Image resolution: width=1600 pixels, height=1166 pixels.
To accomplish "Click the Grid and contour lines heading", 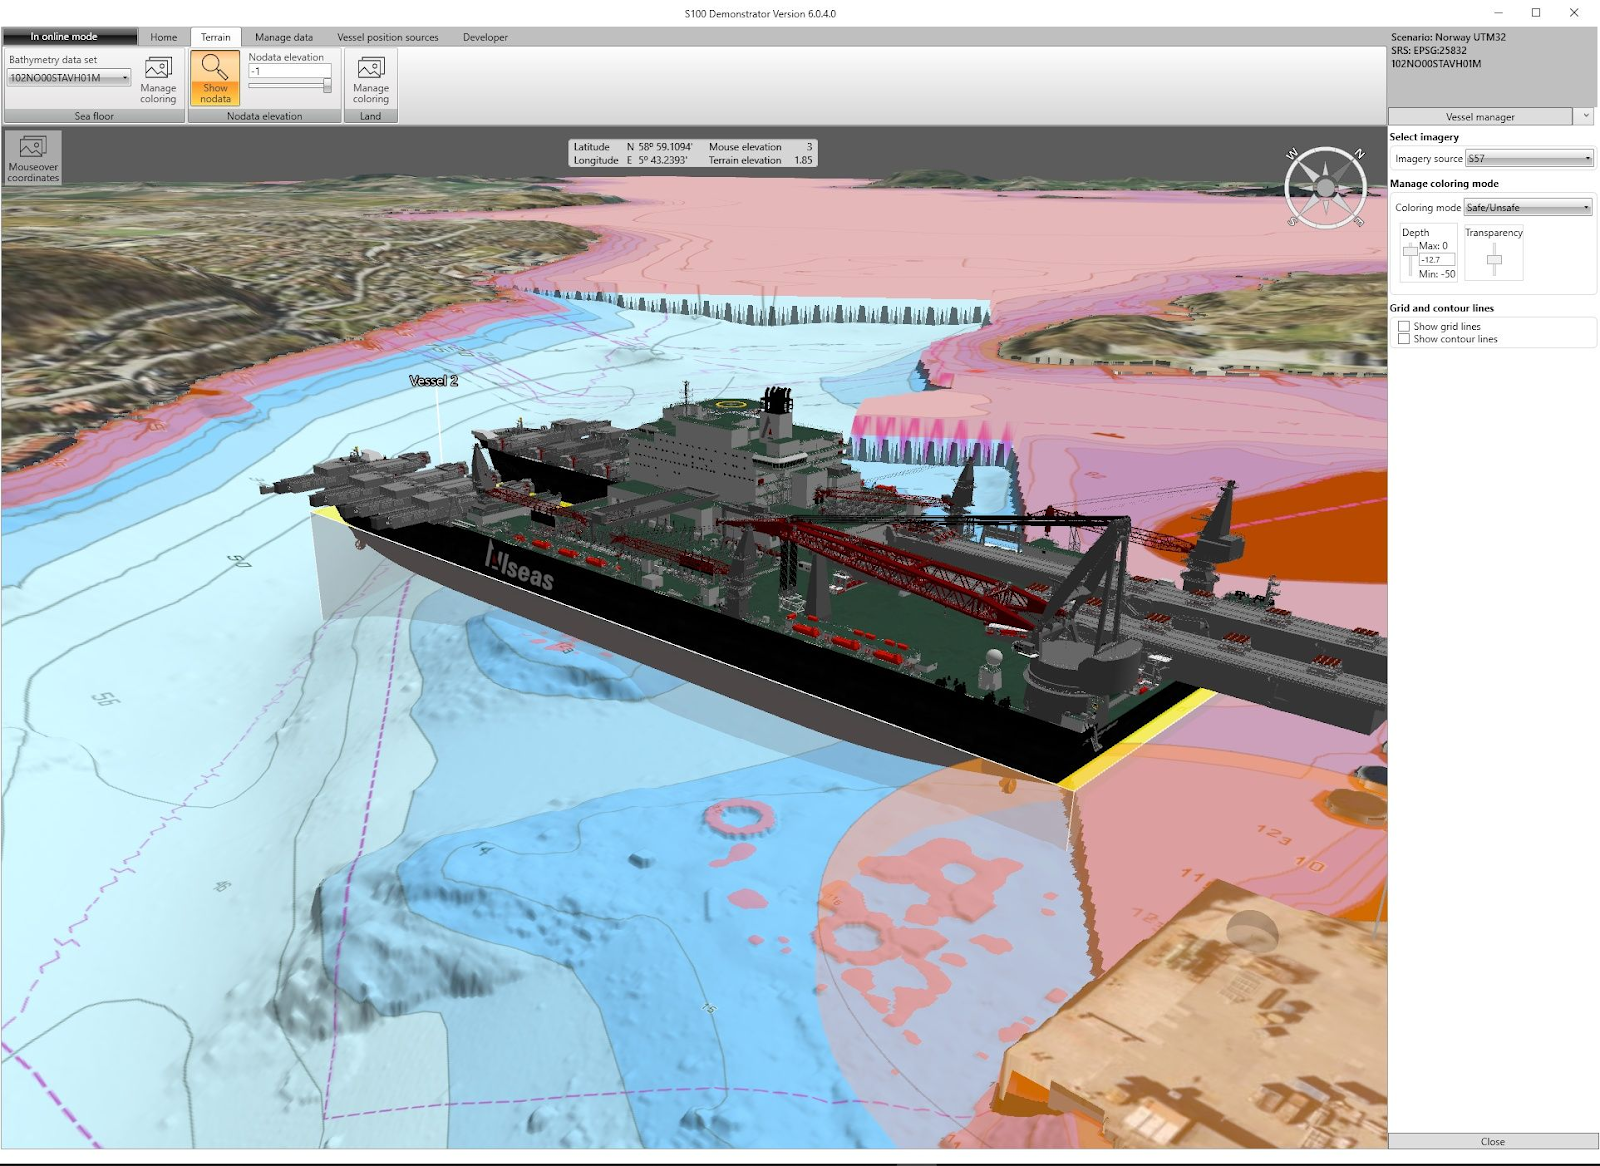I will [1441, 308].
